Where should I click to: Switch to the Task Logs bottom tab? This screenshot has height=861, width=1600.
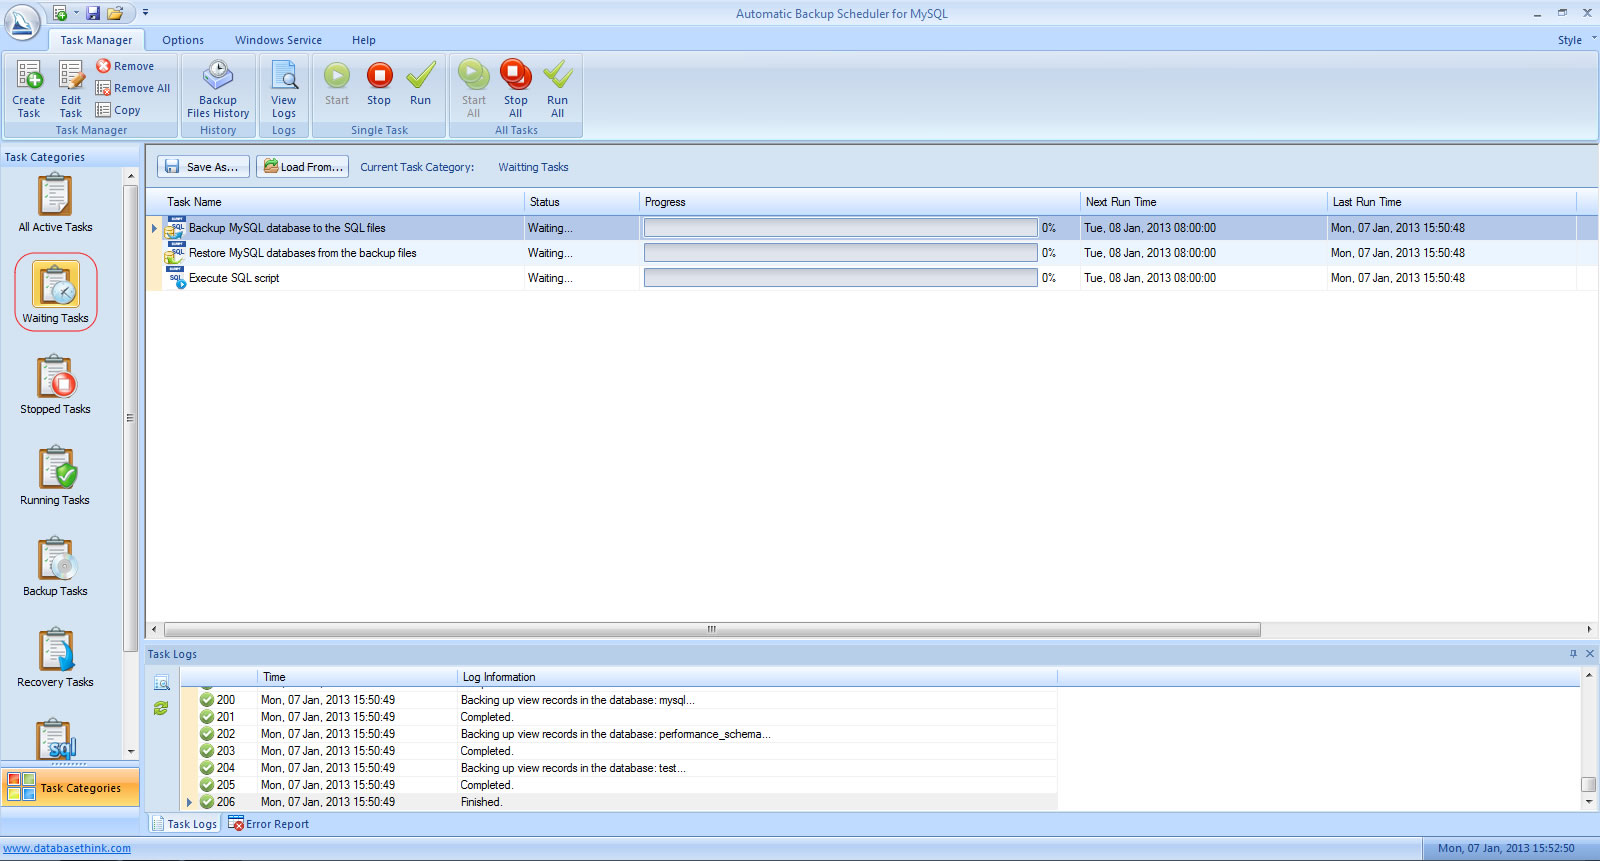point(184,824)
